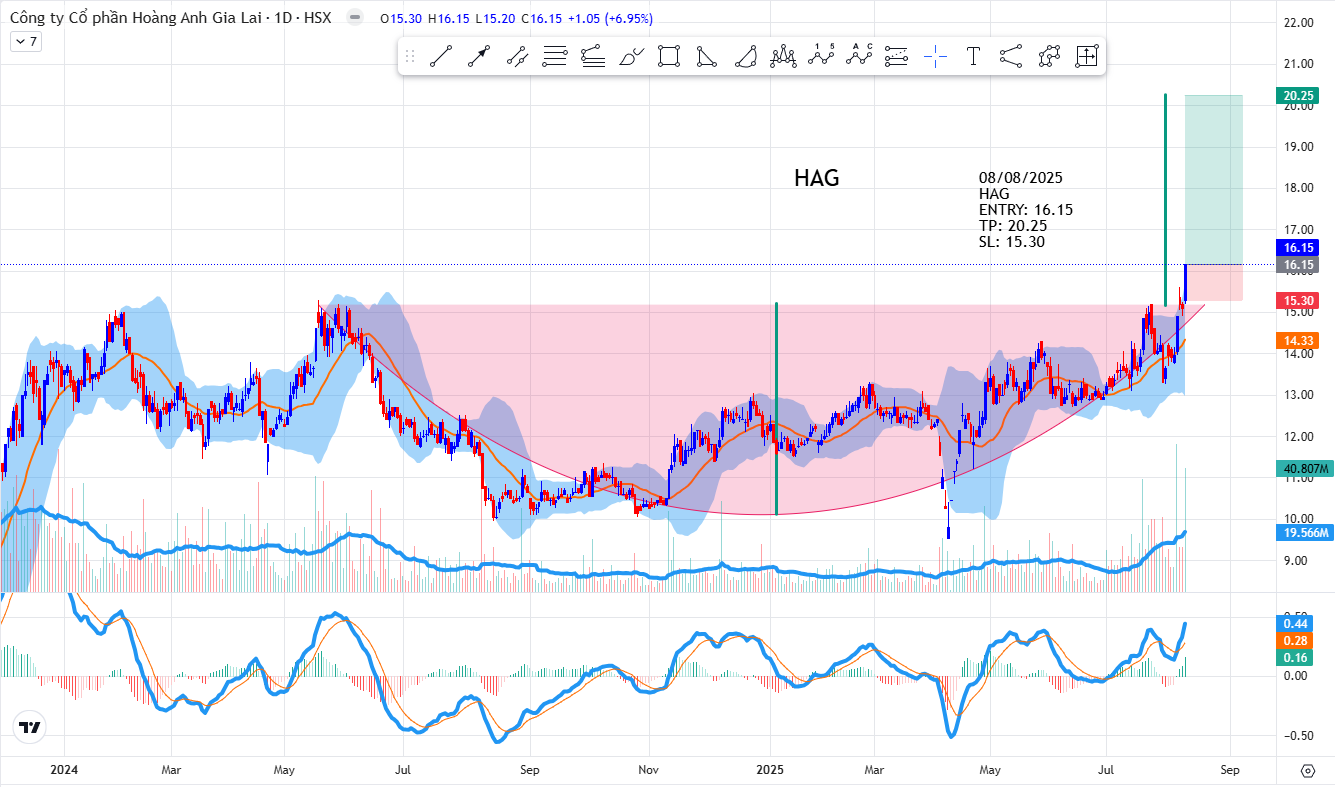Image resolution: width=1335 pixels, height=787 pixels.
Task: Click the red 15.30 stop-loss price label
Action: click(1299, 300)
